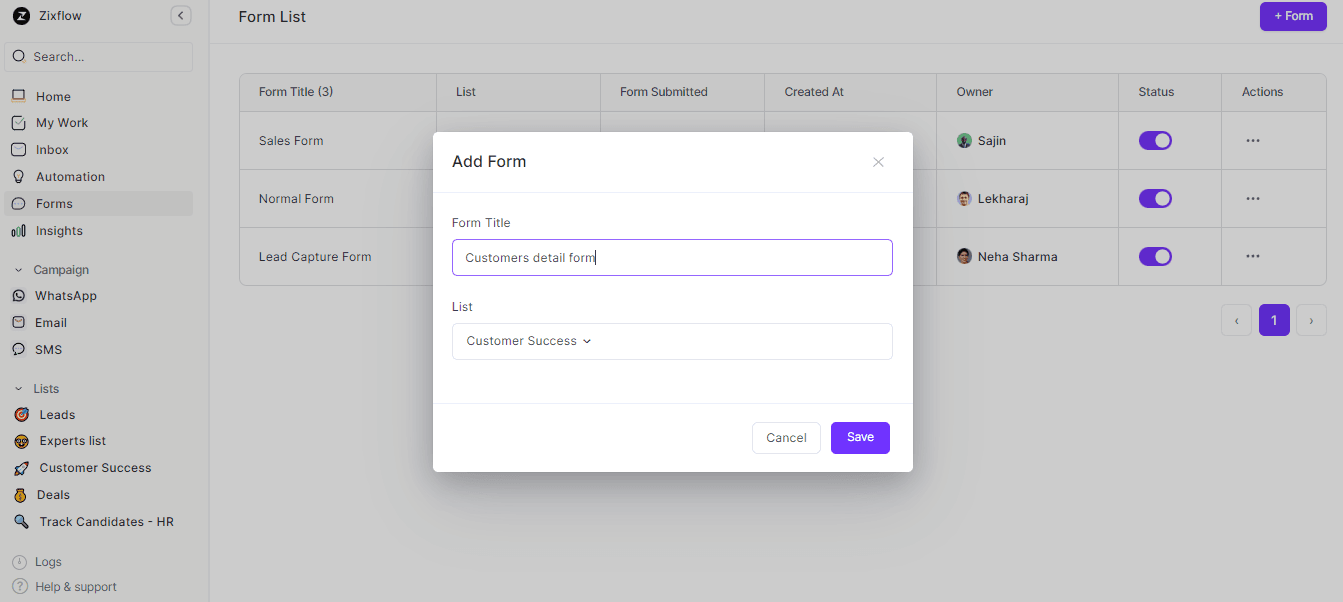Go to the Forms menu item
This screenshot has width=1343, height=602.
[54, 204]
